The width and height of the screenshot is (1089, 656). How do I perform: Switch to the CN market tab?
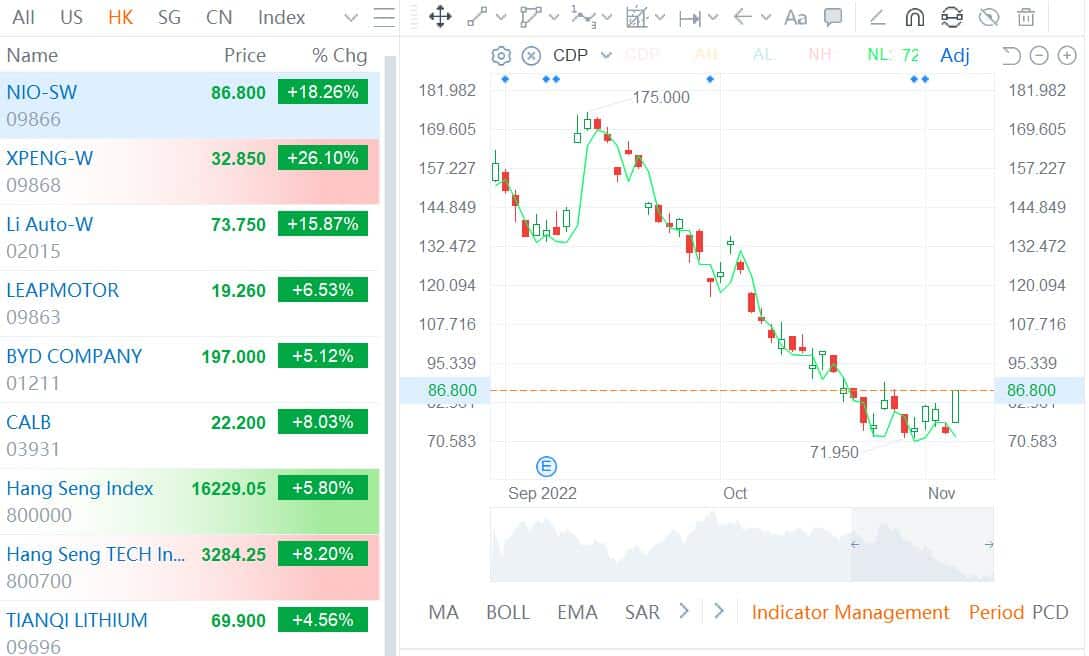pos(219,17)
